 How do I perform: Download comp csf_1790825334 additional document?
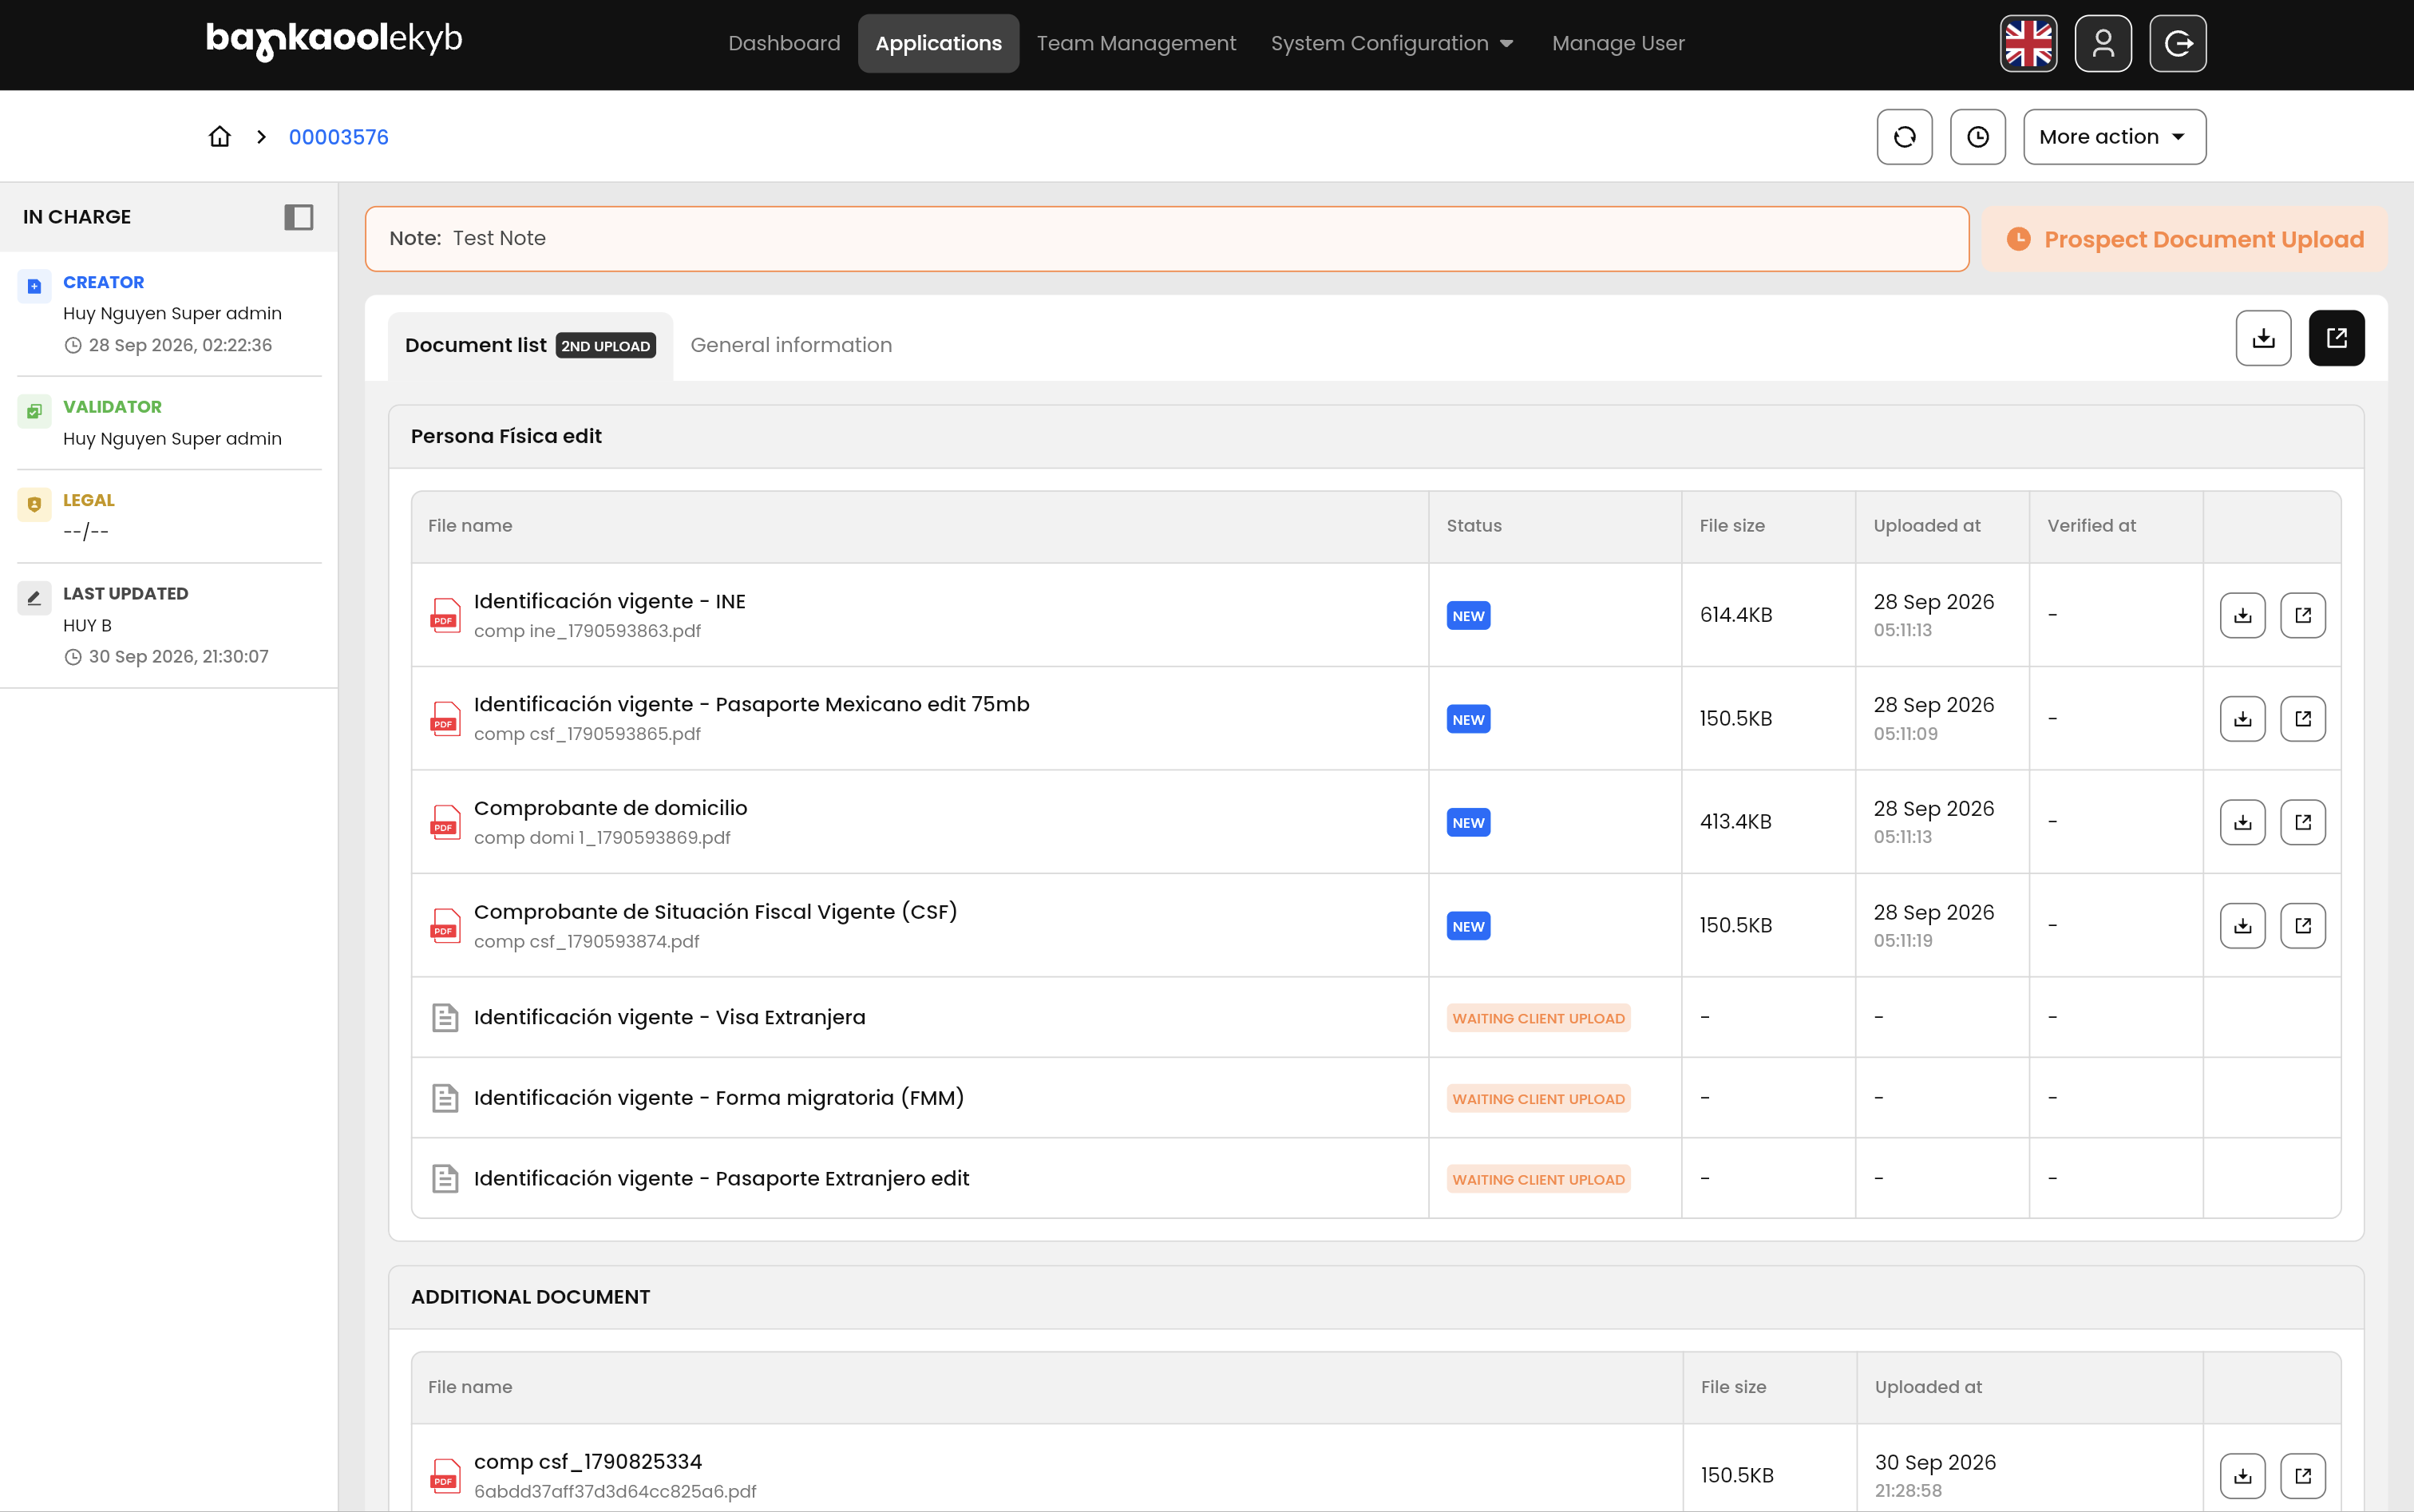click(x=2243, y=1476)
